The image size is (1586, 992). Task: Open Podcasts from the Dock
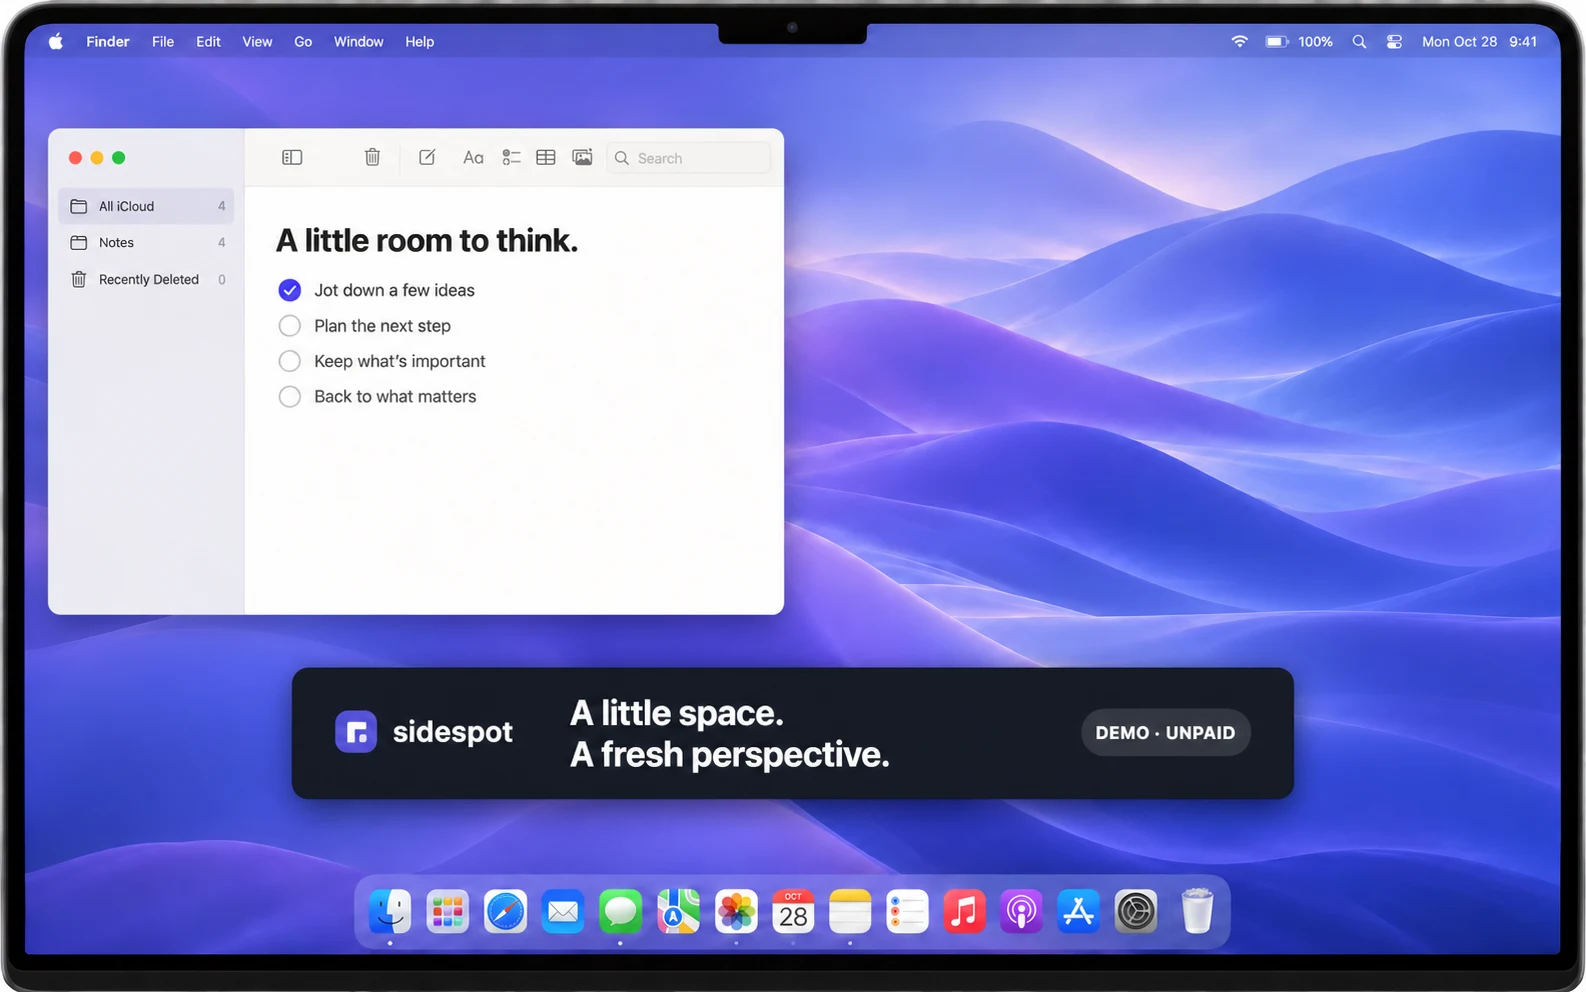[x=1022, y=911]
